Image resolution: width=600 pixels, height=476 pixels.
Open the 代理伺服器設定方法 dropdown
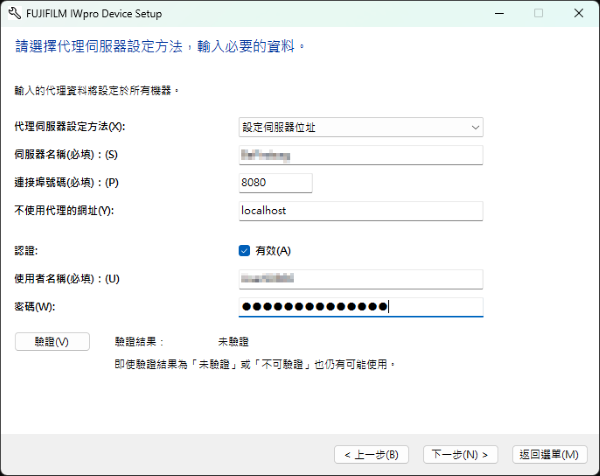[x=360, y=127]
